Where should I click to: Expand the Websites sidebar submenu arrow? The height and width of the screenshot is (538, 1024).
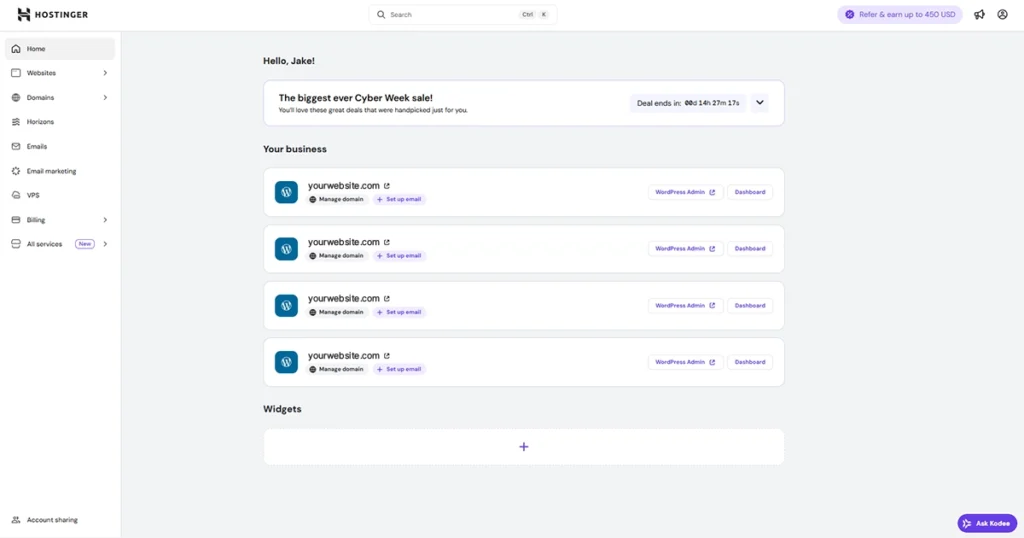click(x=105, y=73)
